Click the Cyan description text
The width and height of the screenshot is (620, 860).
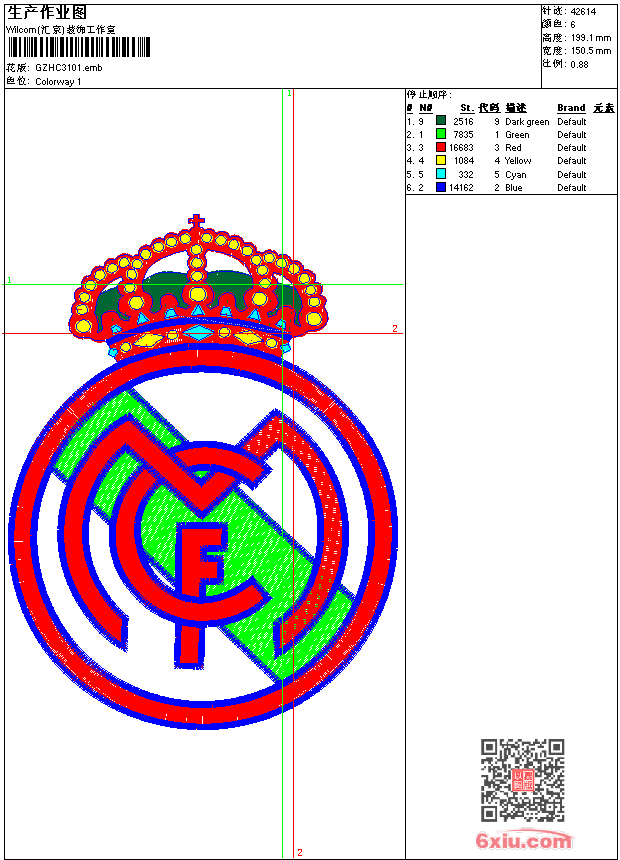click(516, 174)
